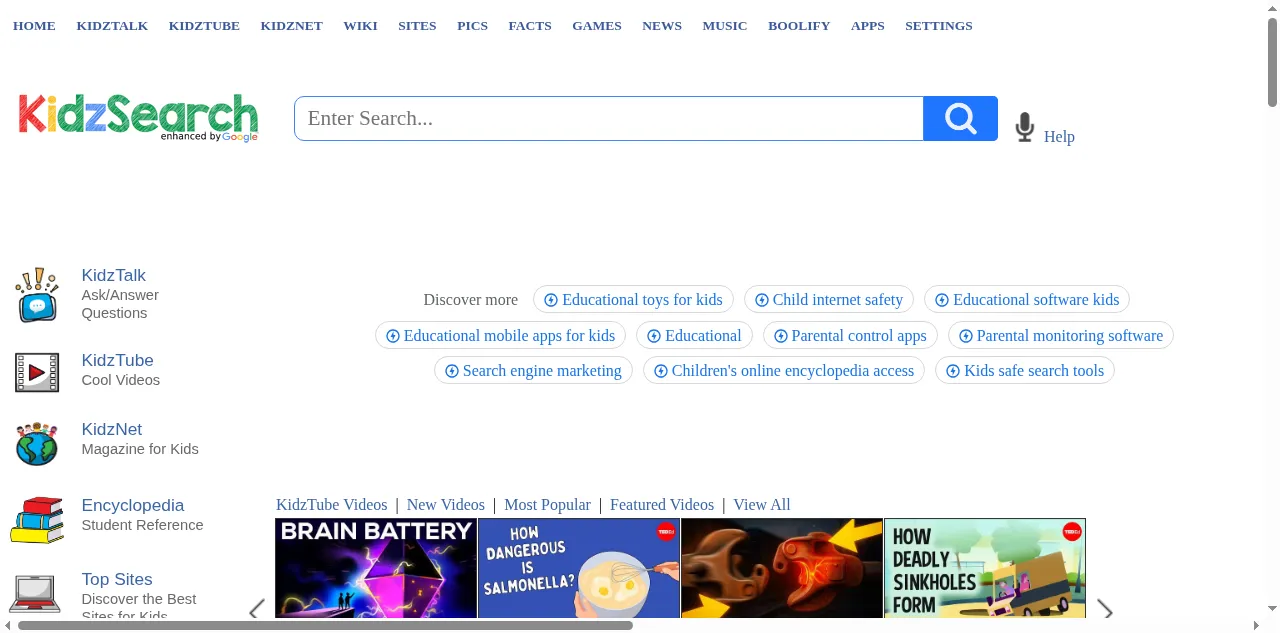1280x633 pixels.
Task: Click the Top Sites sidebar title link
Action: coord(117,580)
